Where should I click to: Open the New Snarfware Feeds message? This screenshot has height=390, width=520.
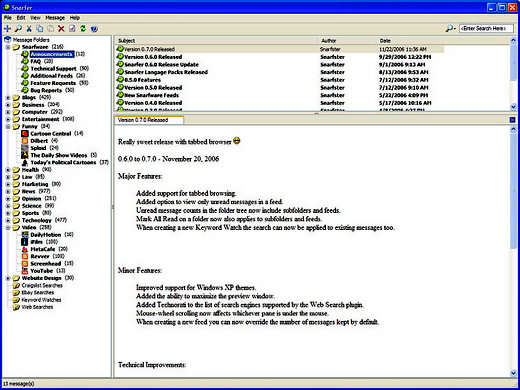coord(151,95)
